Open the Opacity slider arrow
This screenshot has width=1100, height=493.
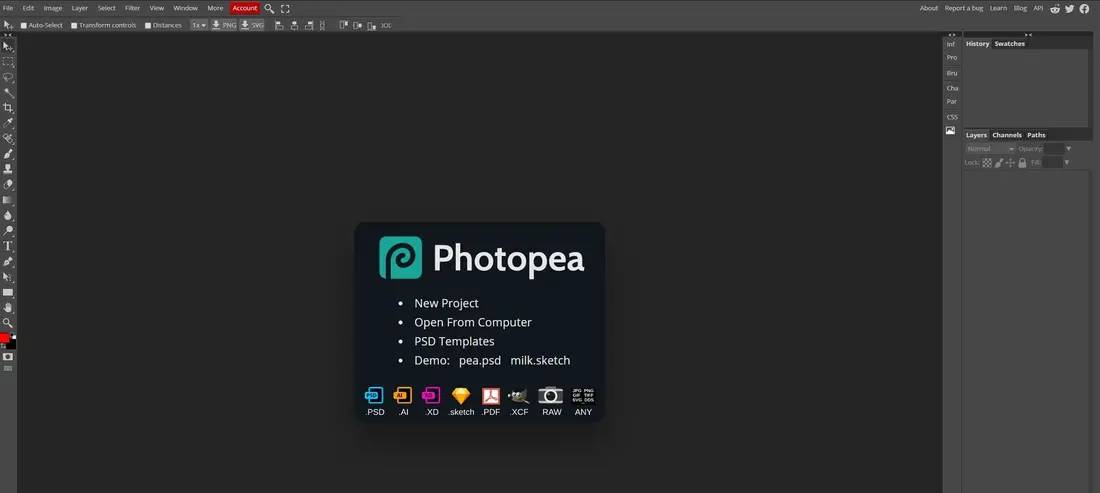pos(1068,149)
